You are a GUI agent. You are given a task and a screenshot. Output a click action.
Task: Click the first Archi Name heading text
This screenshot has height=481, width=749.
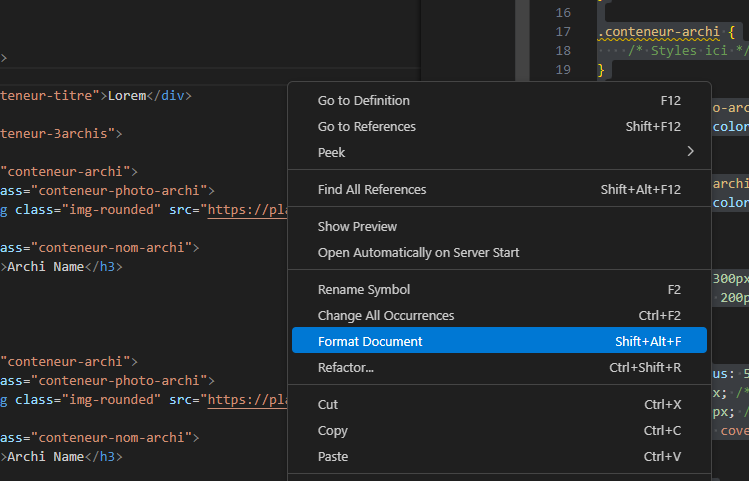click(45, 266)
